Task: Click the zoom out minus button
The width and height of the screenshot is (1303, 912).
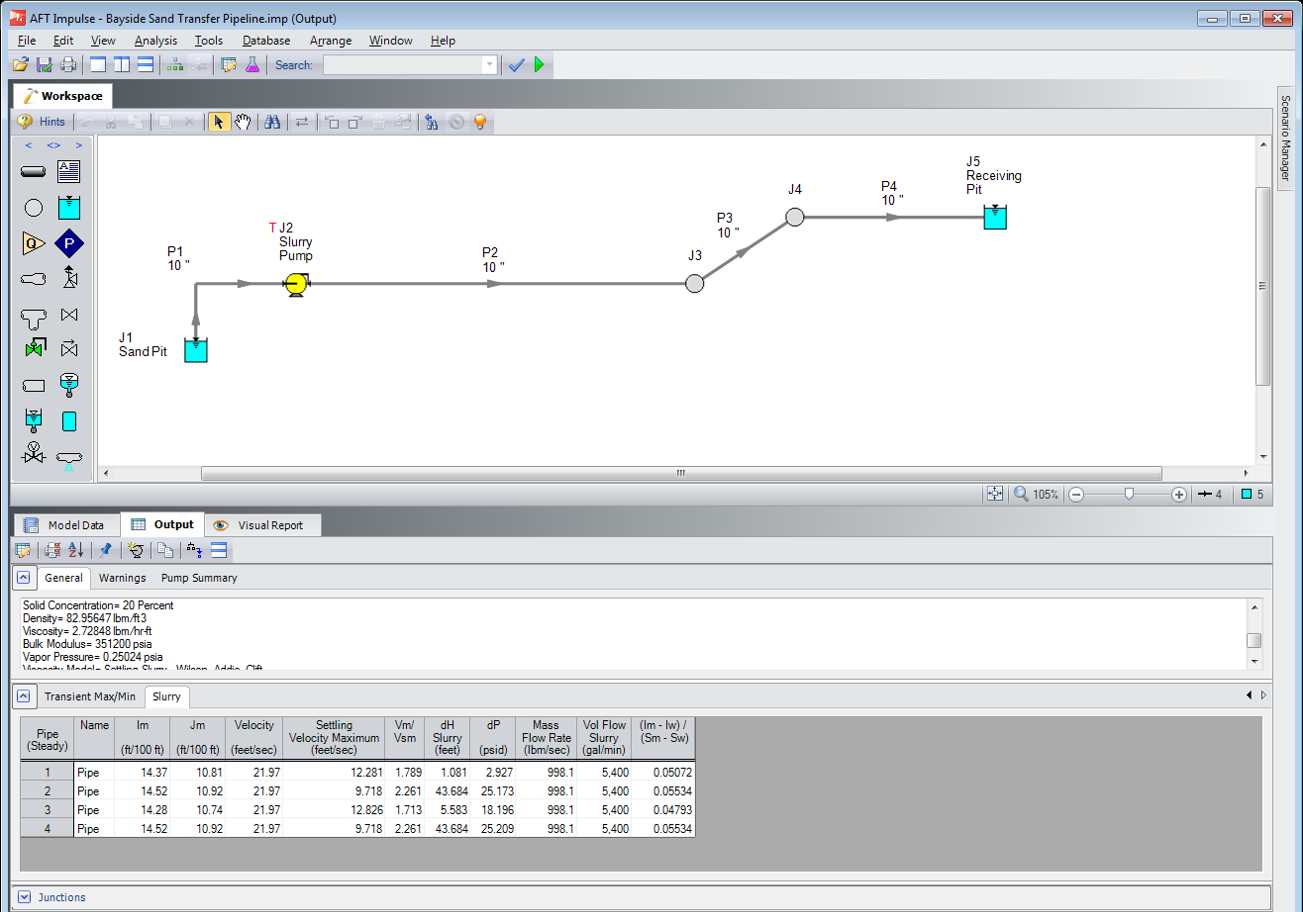Action: coord(1076,494)
